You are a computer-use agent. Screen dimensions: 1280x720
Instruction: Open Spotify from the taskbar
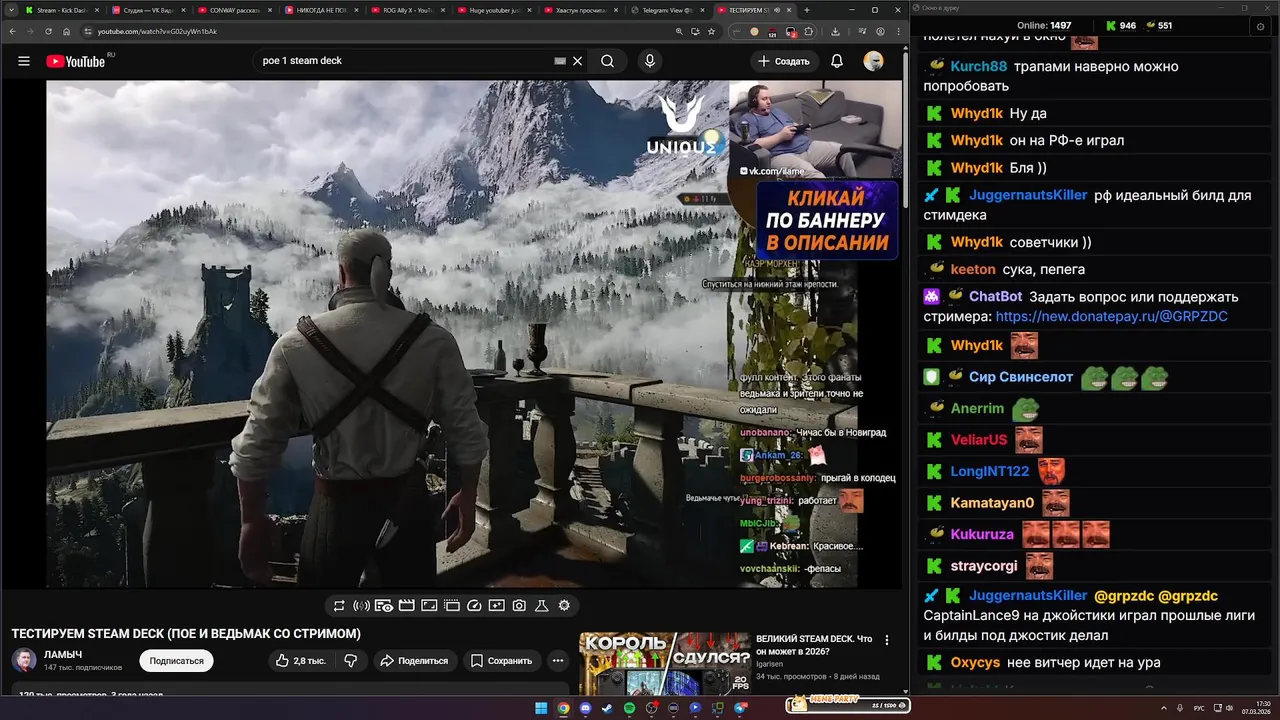[x=629, y=708]
